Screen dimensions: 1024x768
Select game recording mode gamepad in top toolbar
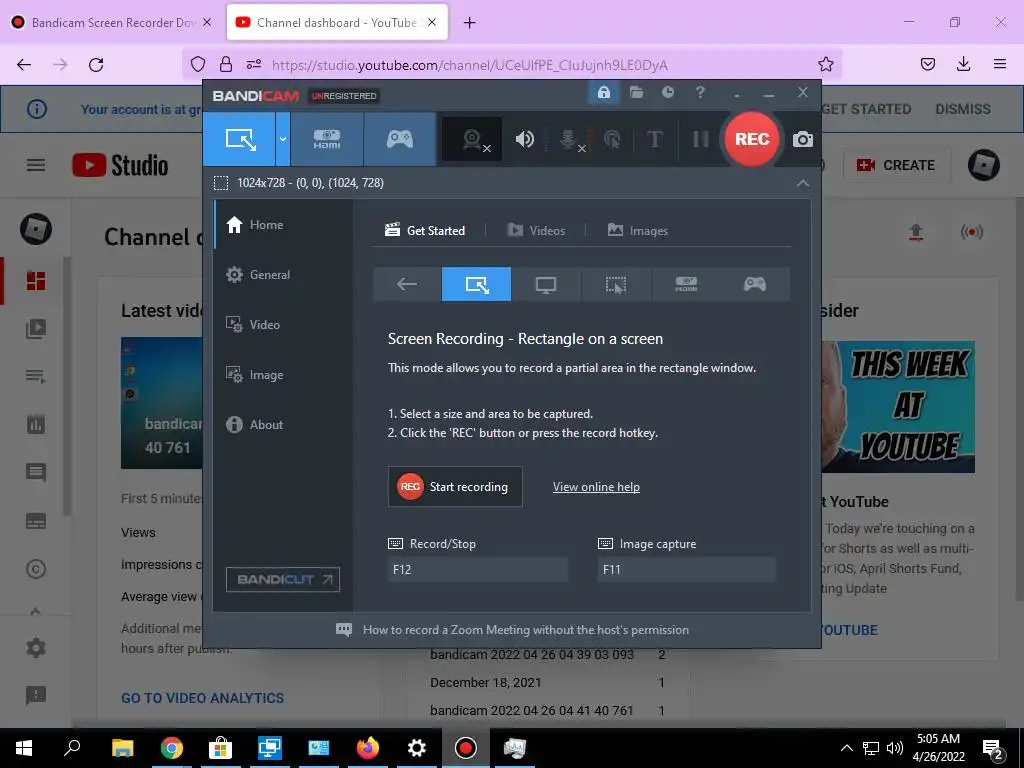400,139
